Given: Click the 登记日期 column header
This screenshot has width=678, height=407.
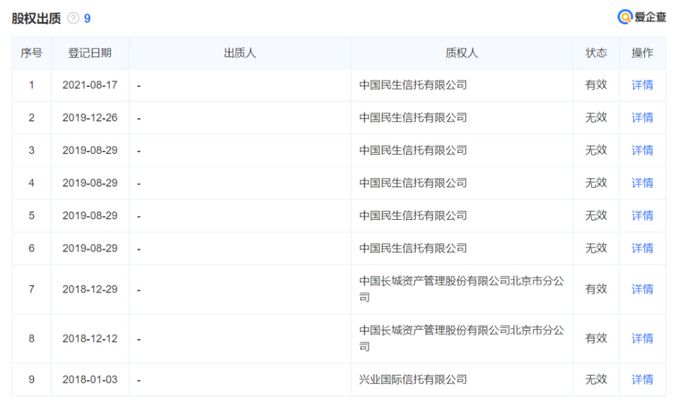Looking at the screenshot, I should pos(89,53).
